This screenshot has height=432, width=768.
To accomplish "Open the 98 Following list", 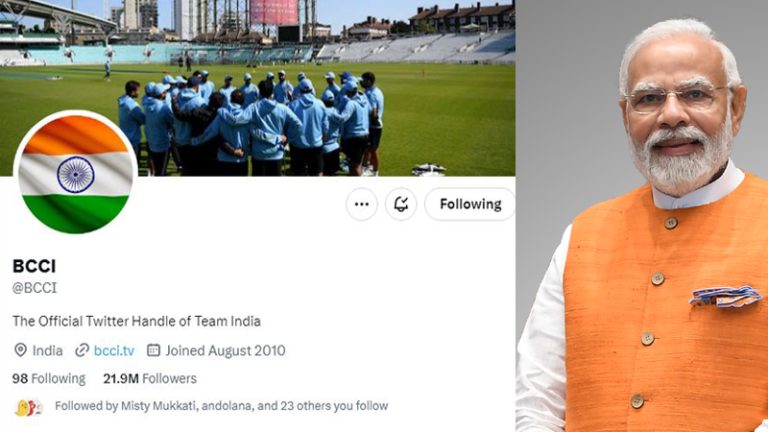I will coord(48,379).
